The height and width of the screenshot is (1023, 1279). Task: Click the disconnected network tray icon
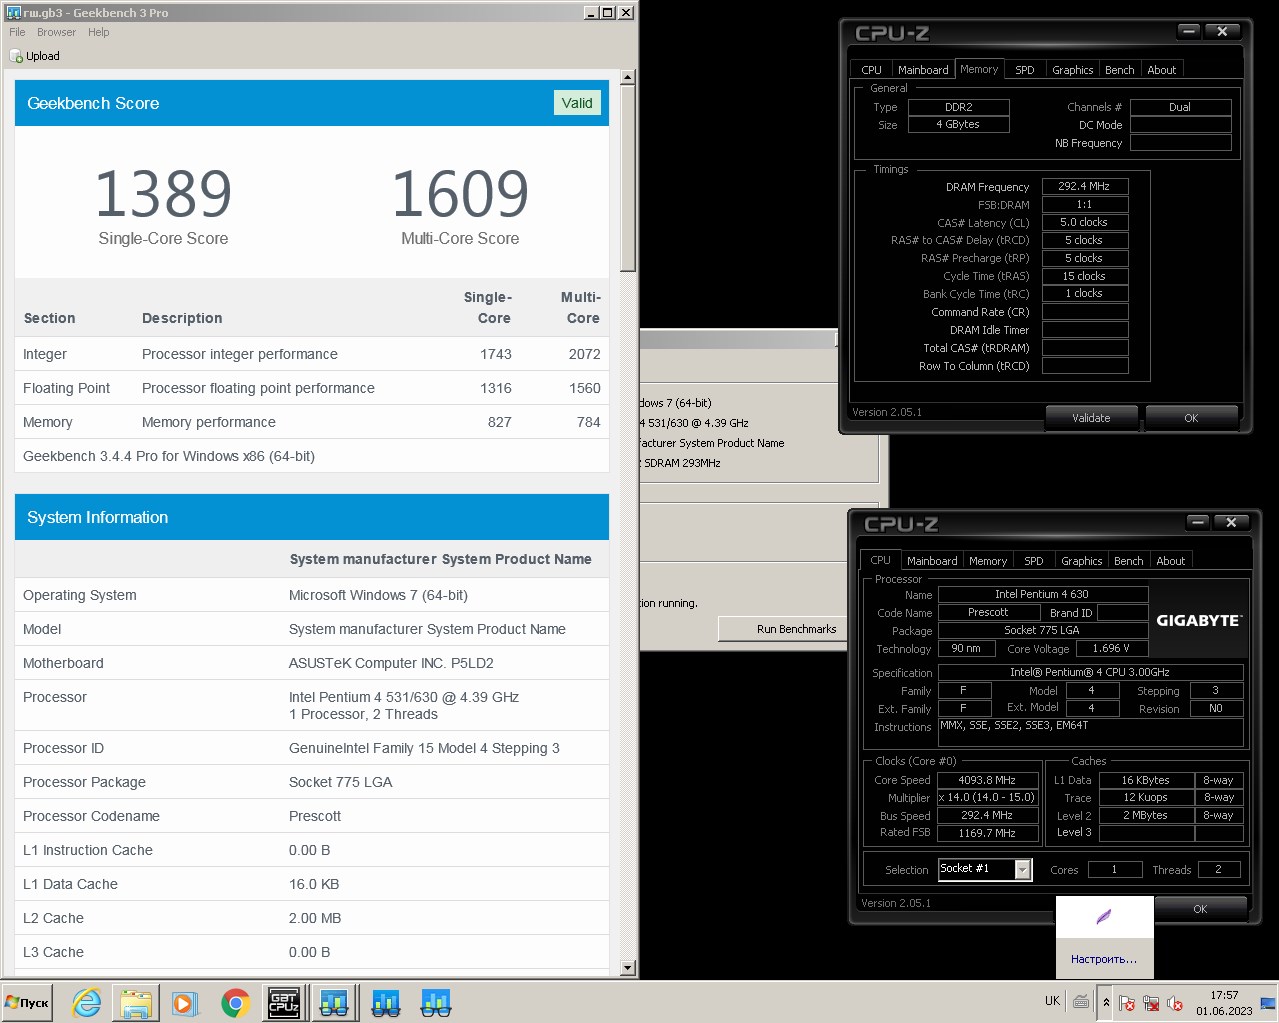click(1151, 1003)
